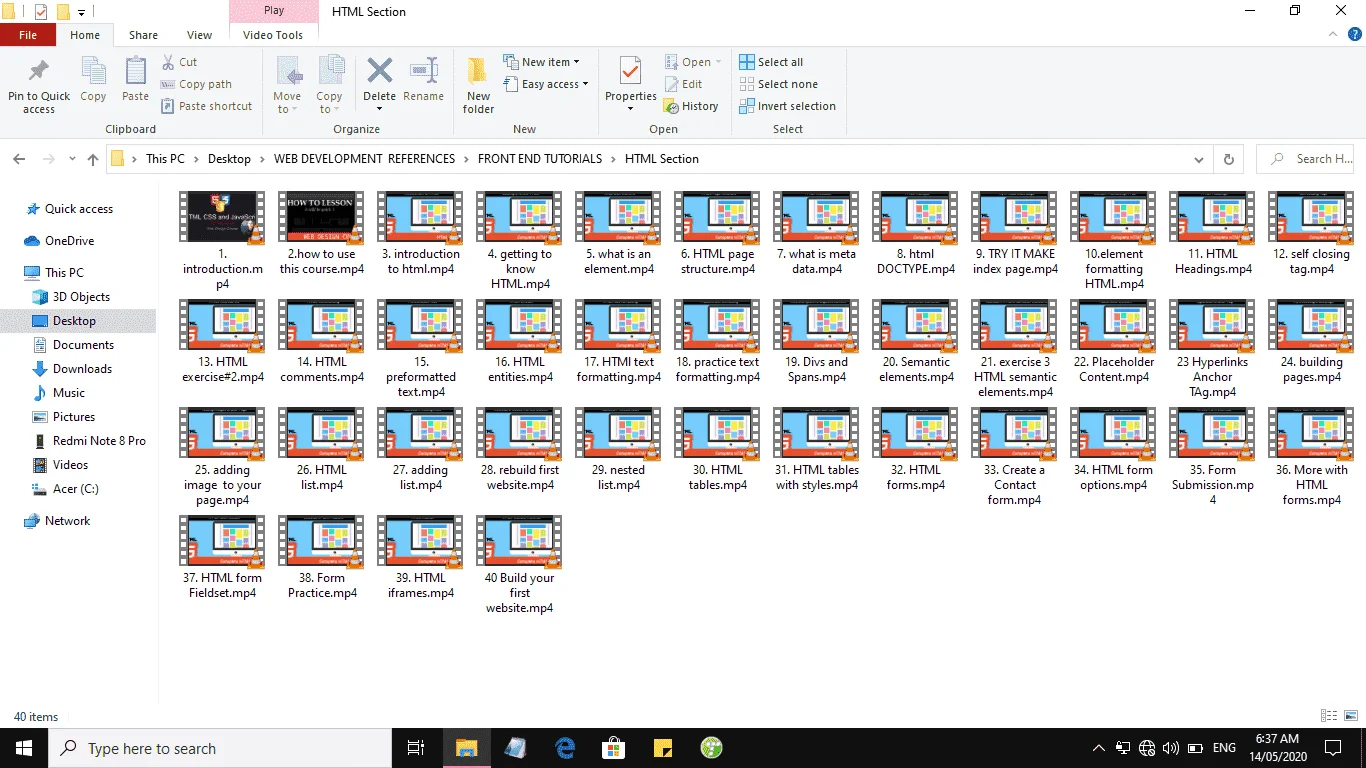This screenshot has height=768, width=1366.
Task: Open the Play contextual tab header
Action: (273, 11)
